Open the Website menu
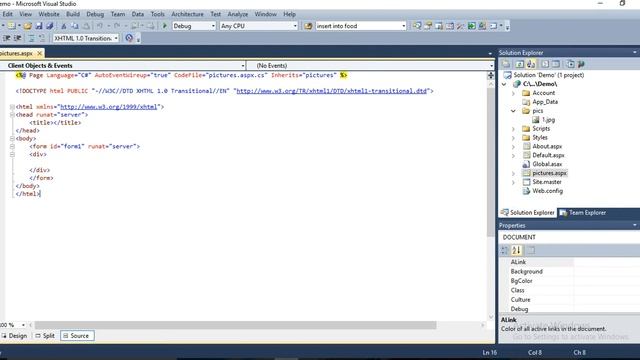The height and width of the screenshot is (360, 640). click(49, 14)
